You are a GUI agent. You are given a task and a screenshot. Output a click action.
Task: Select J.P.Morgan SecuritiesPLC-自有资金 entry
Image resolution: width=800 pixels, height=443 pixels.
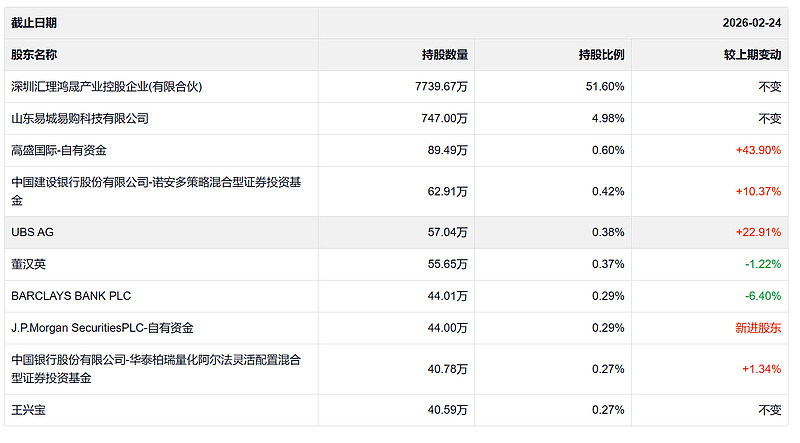(x=103, y=328)
